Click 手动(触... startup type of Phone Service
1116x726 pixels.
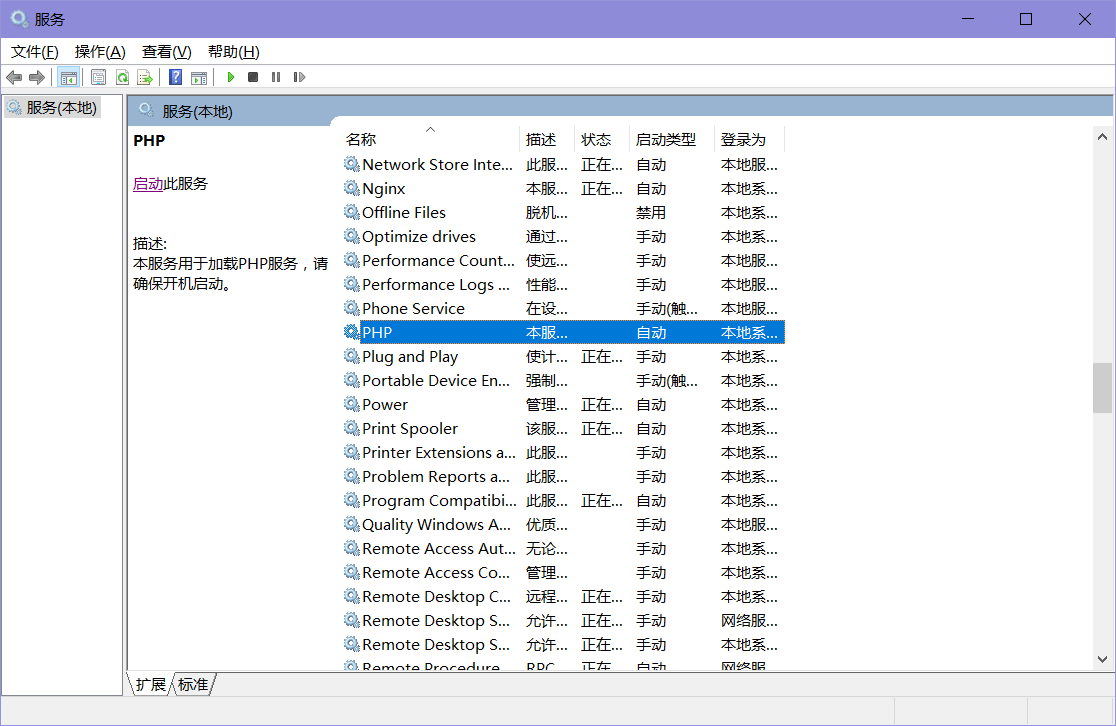666,309
